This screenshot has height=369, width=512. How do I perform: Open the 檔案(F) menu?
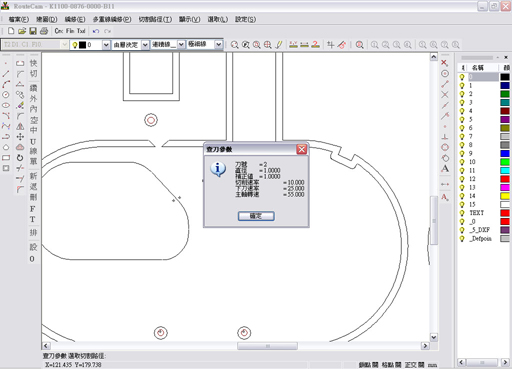click(x=19, y=19)
